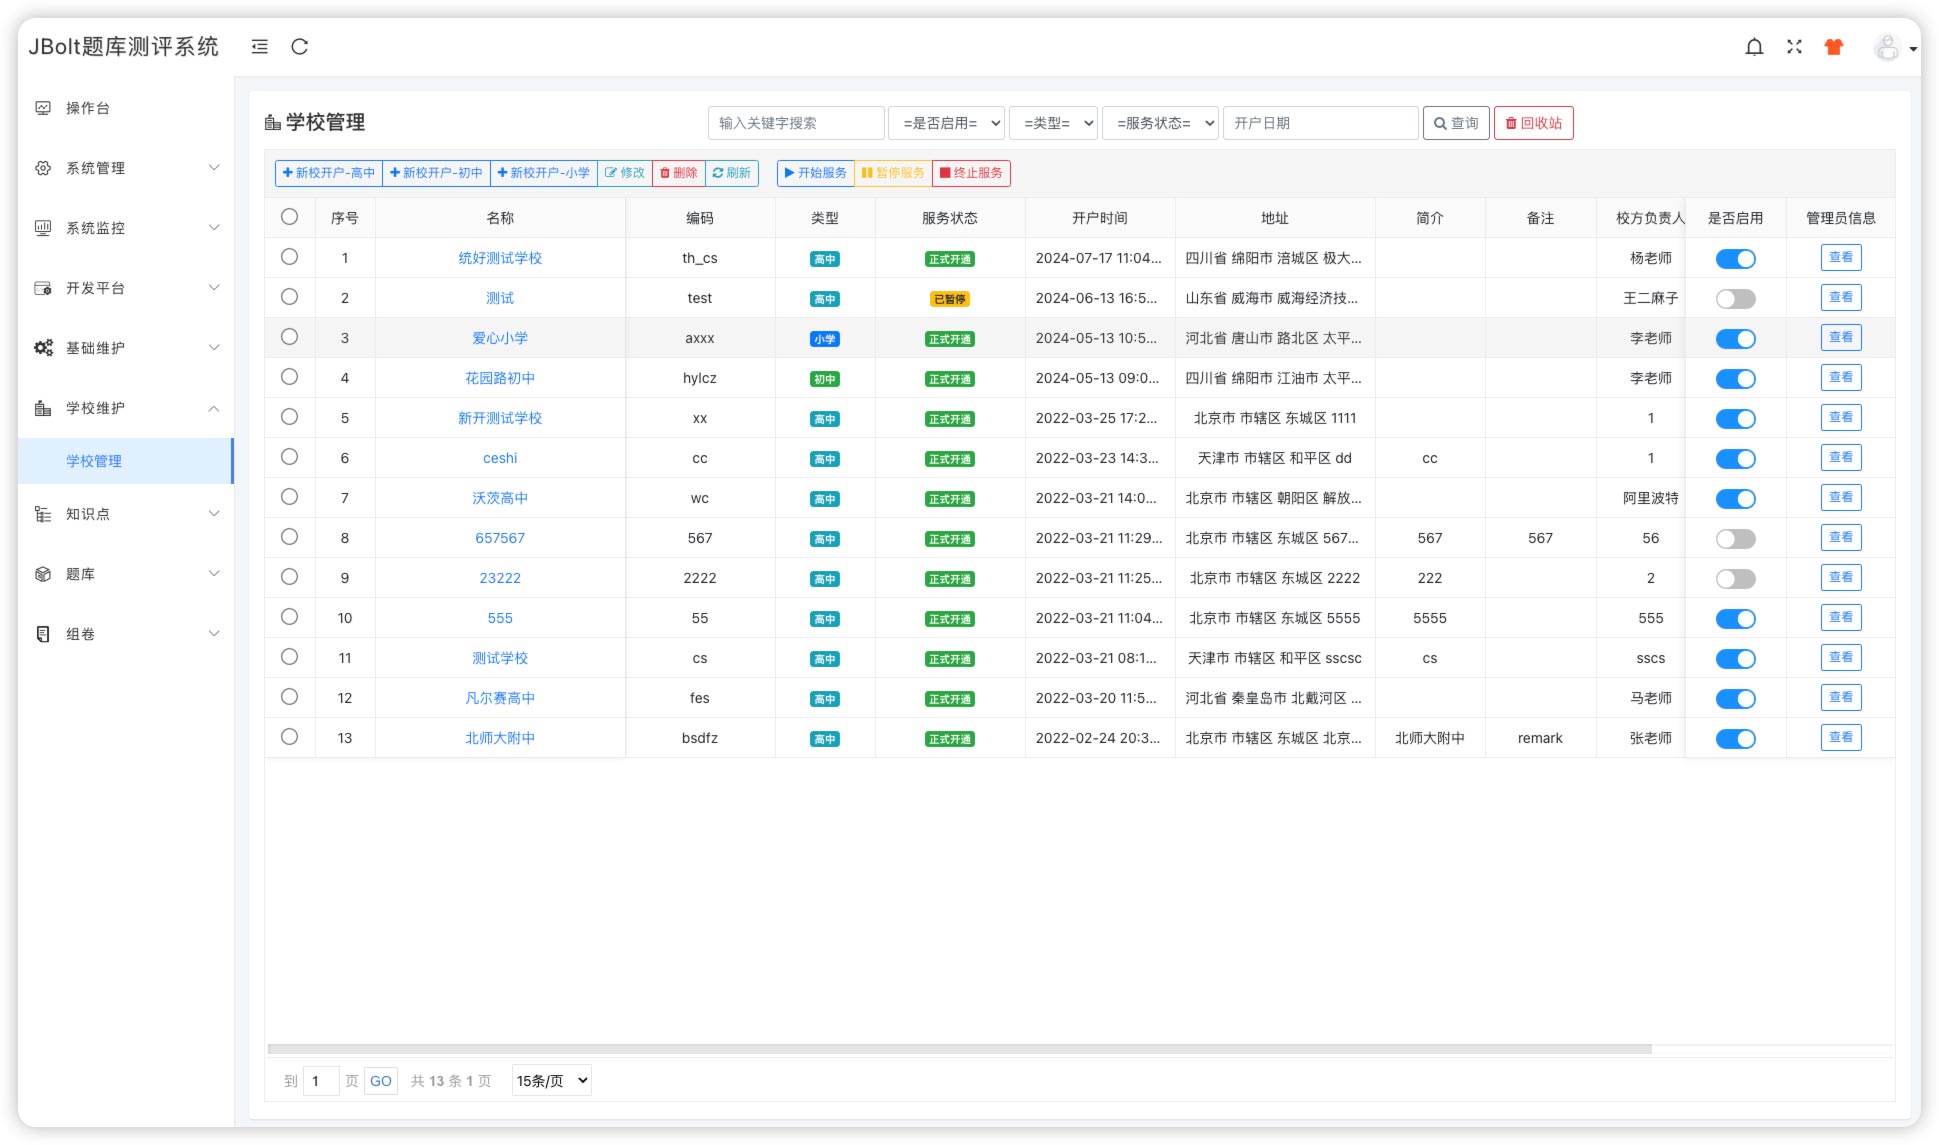Screen dimensions: 1939x1145
Task: Click the 系统管理 gear icon
Action: coord(43,168)
